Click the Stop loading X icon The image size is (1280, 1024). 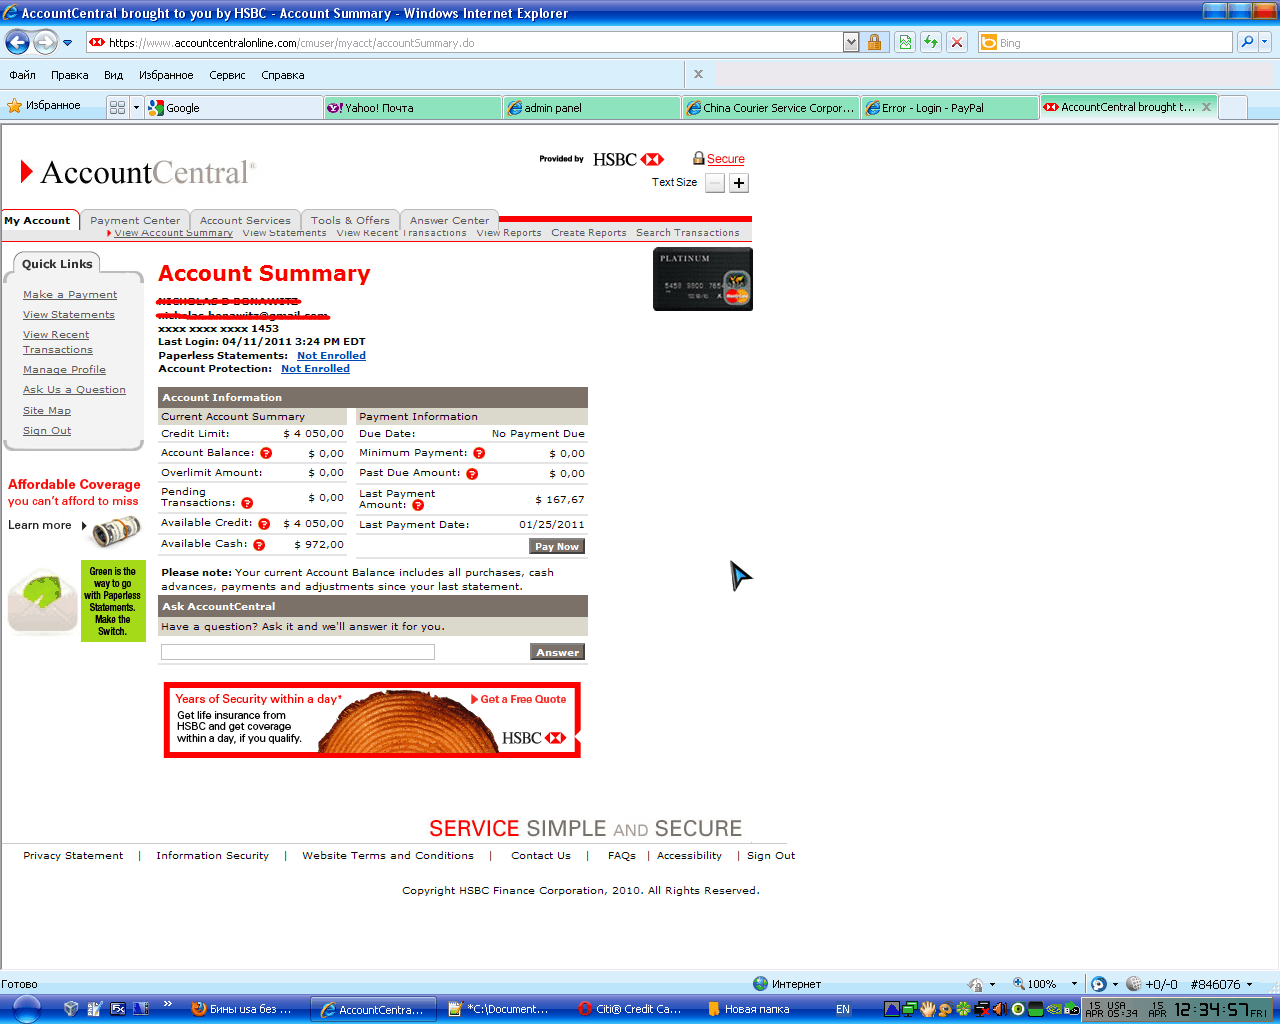pyautogui.click(x=957, y=42)
